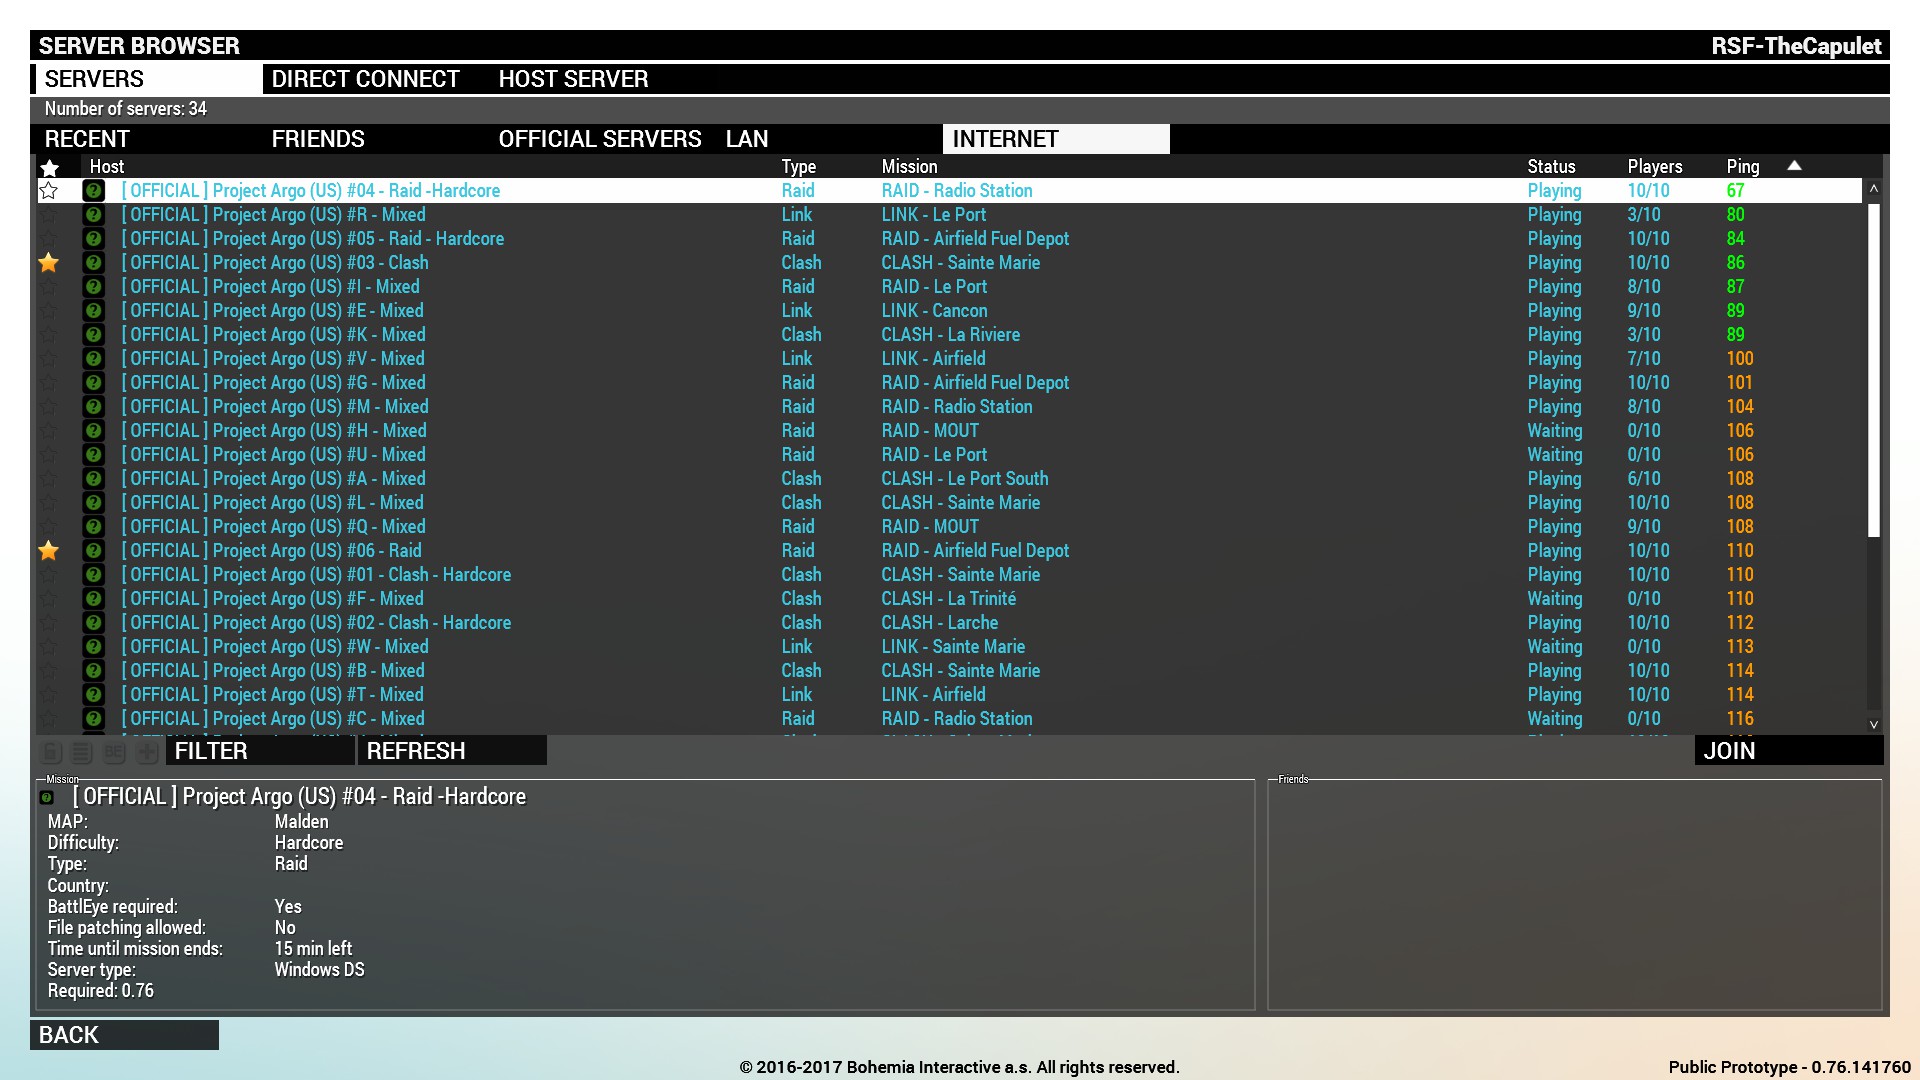Switch to the OFFICIAL SERVERS tab
This screenshot has width=1920, height=1080.
(599, 139)
